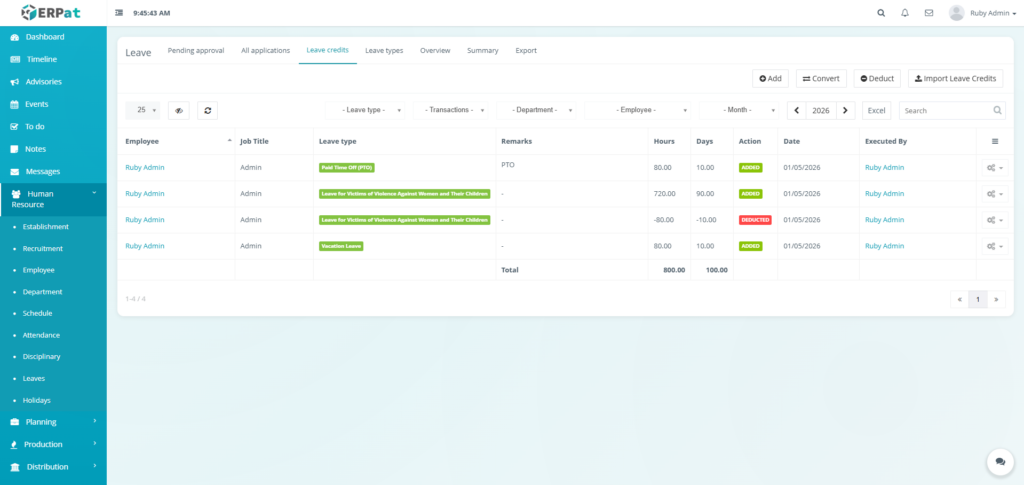Open the table columns menu icon
The width and height of the screenshot is (1024, 485).
tap(994, 141)
